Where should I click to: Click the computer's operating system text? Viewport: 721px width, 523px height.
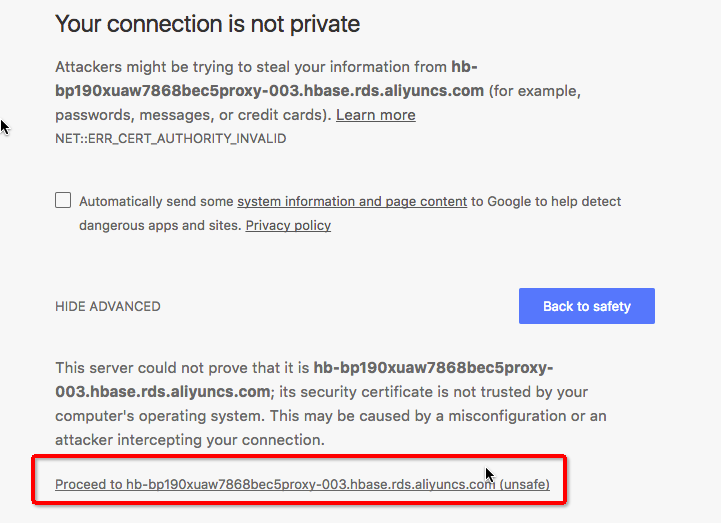[160, 416]
